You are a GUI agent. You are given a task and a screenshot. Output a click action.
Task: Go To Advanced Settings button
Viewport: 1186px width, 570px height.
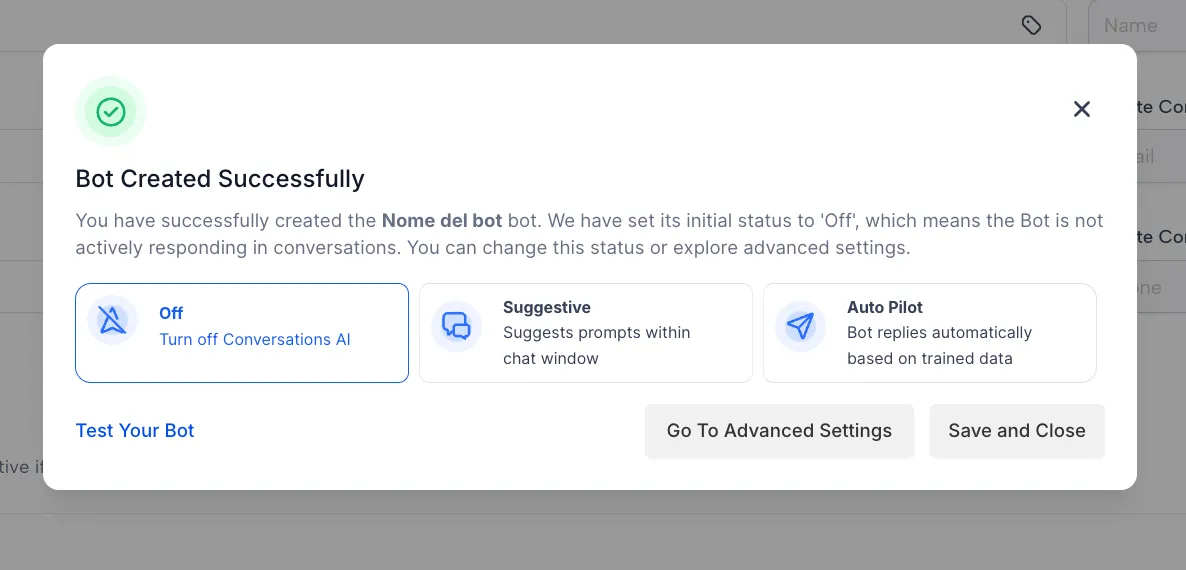coord(779,431)
